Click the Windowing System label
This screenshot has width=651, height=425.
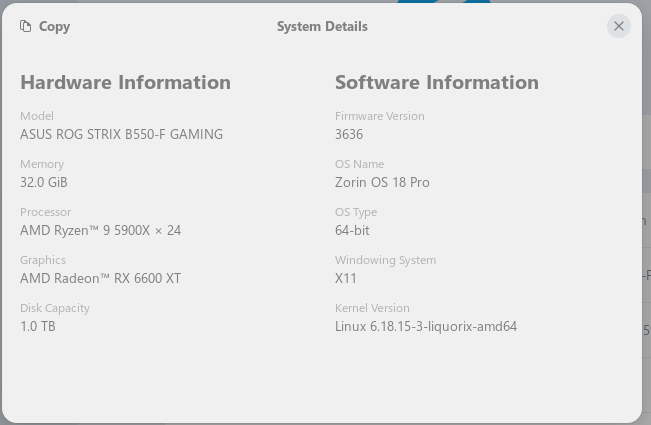pyautogui.click(x=385, y=260)
